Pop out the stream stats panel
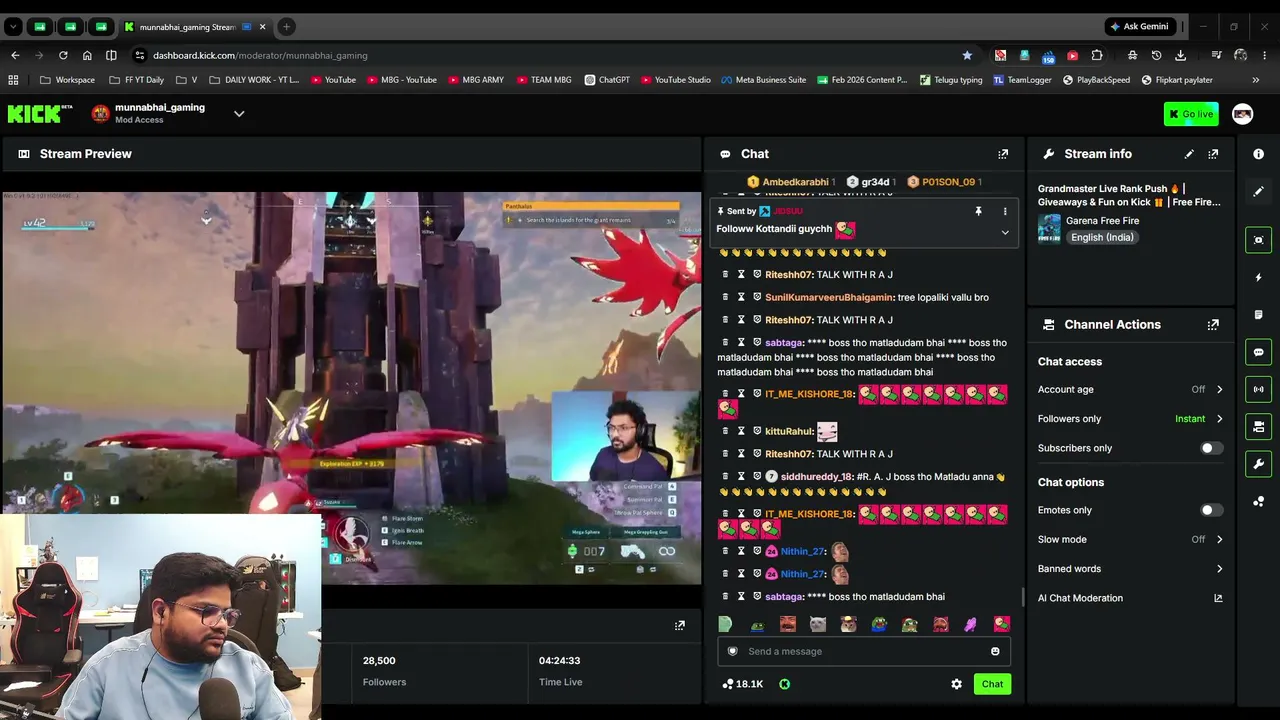Viewport: 1280px width, 720px height. click(680, 626)
